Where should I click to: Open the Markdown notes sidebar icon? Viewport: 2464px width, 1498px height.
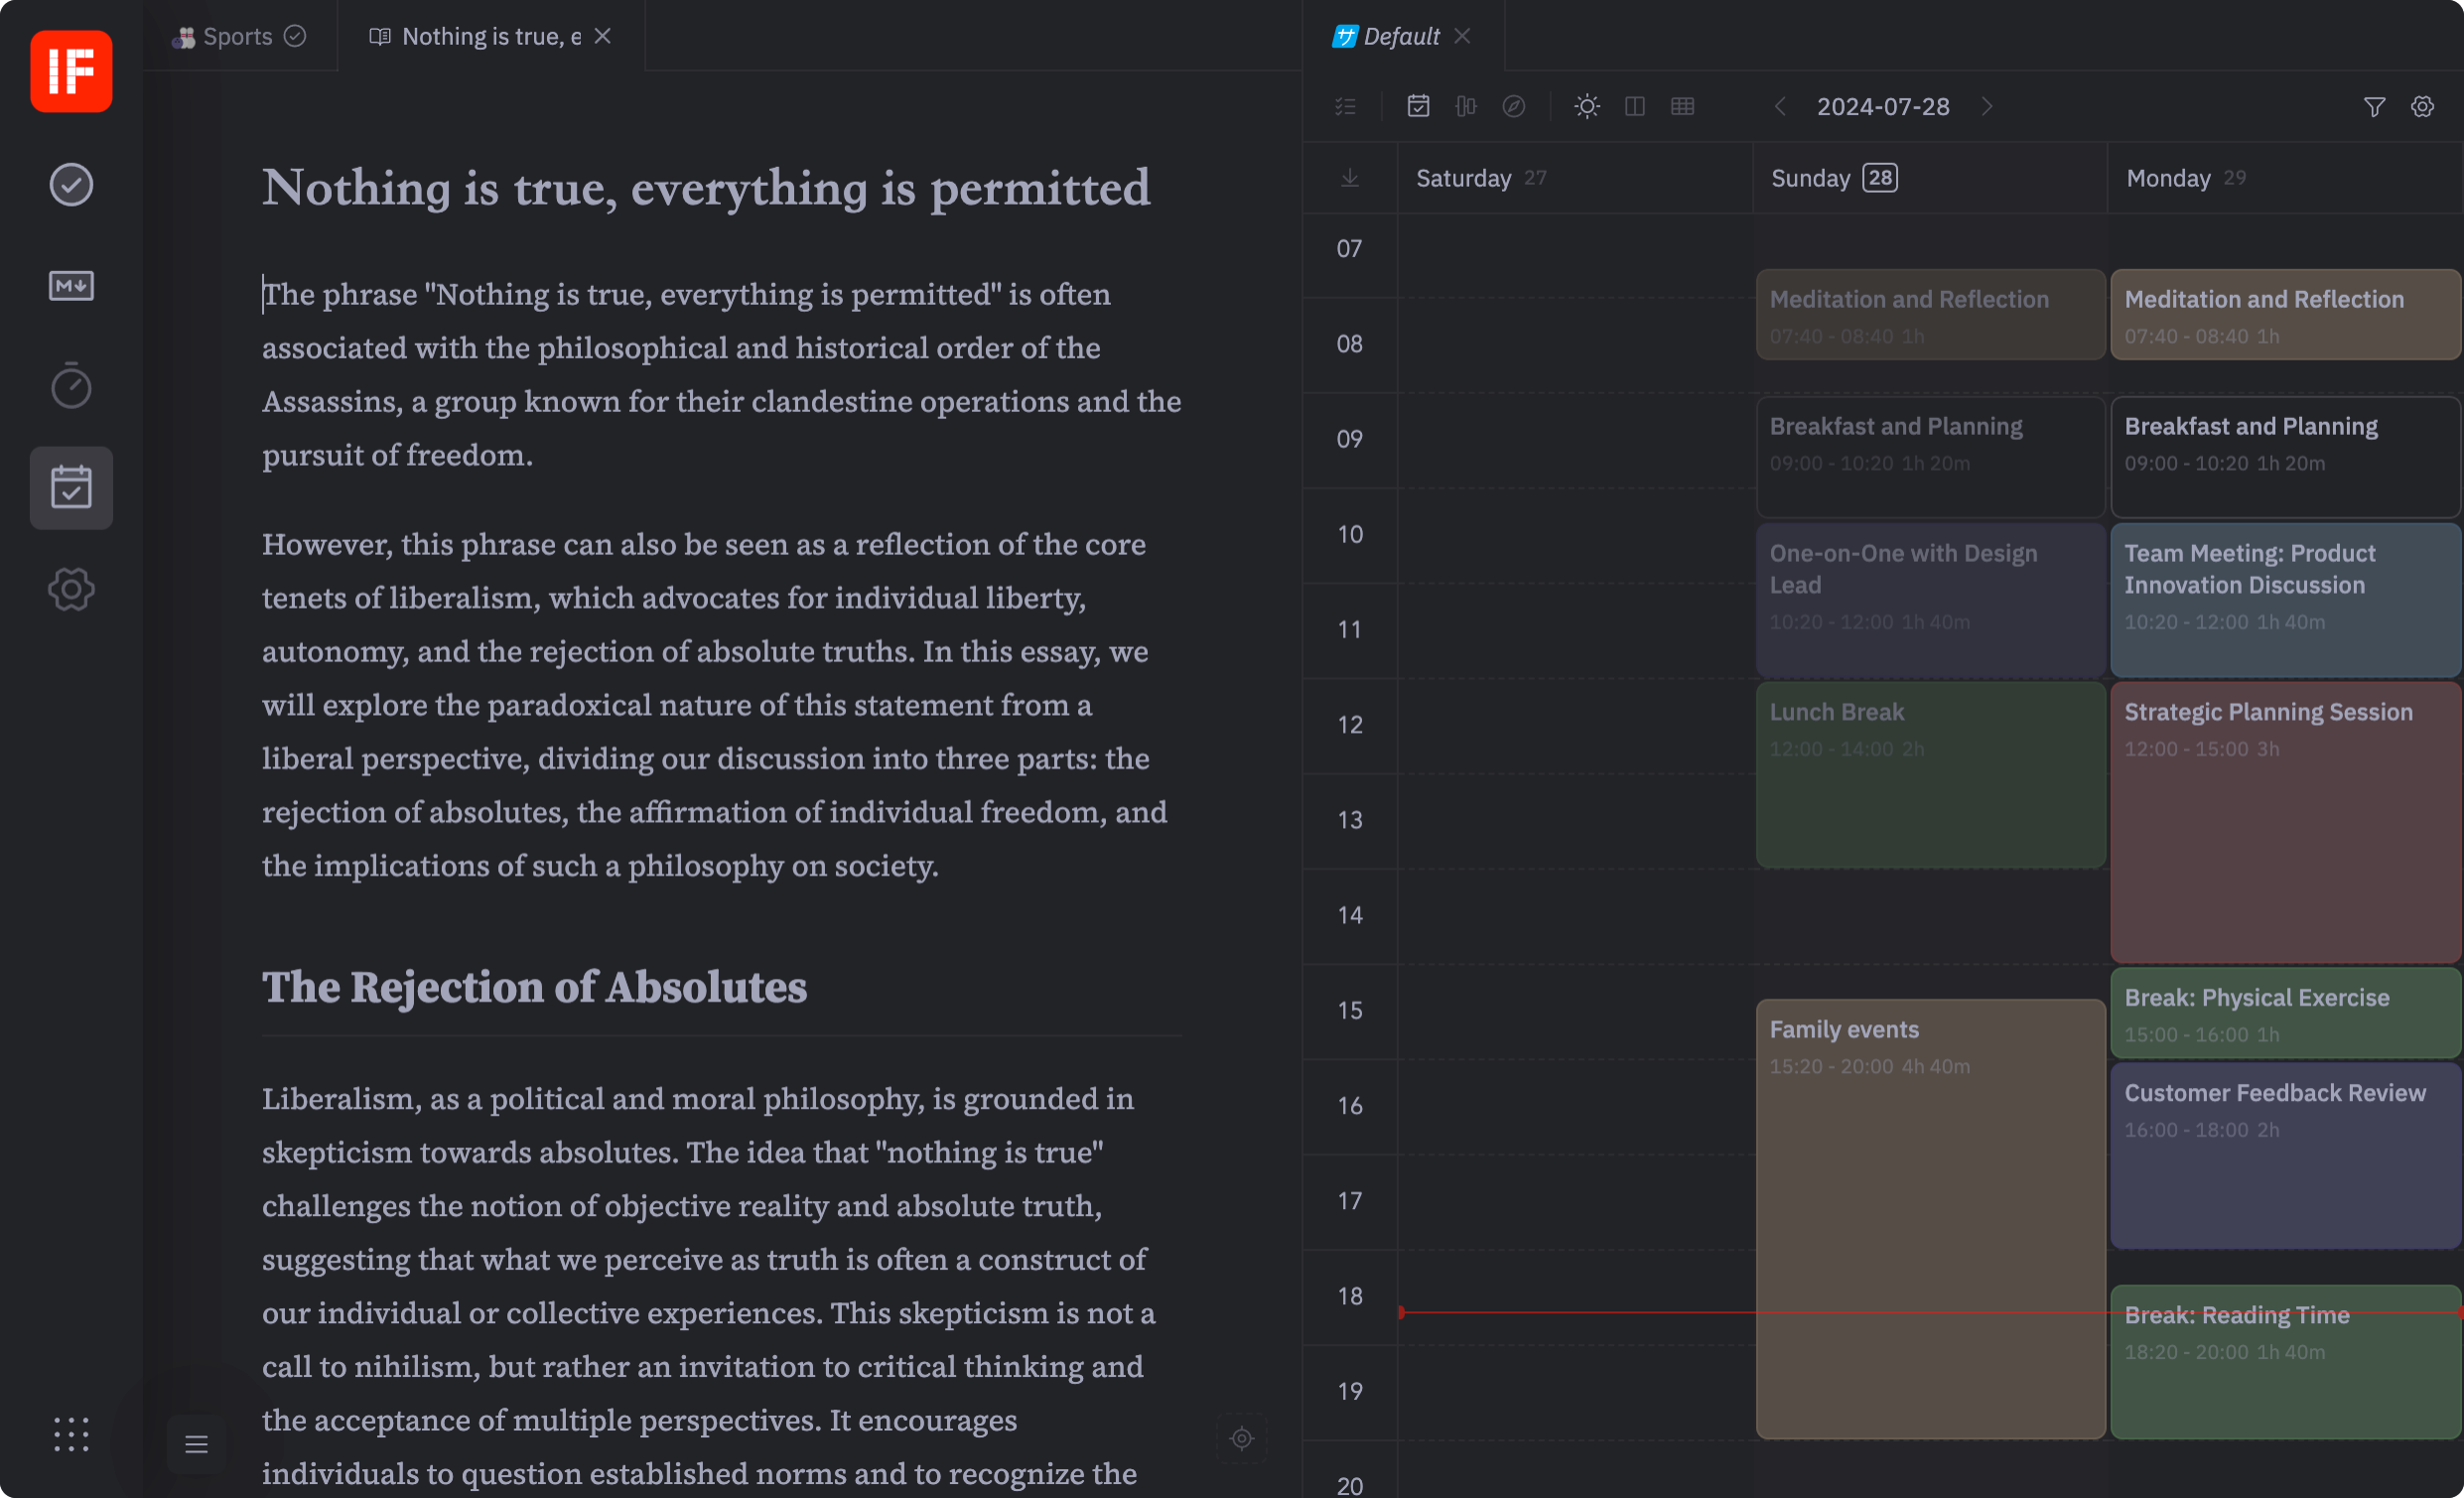click(71, 286)
